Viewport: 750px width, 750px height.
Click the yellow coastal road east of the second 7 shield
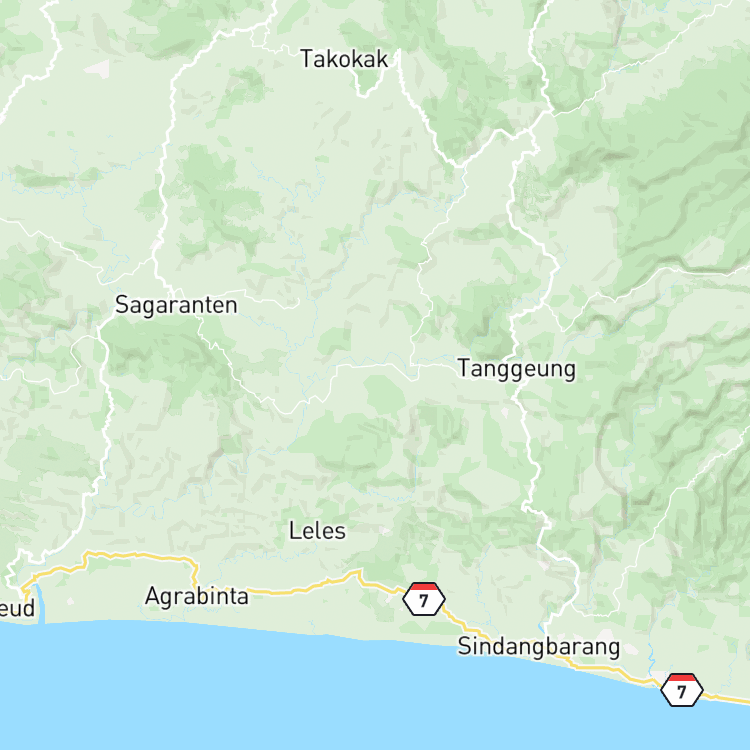click(x=727, y=699)
